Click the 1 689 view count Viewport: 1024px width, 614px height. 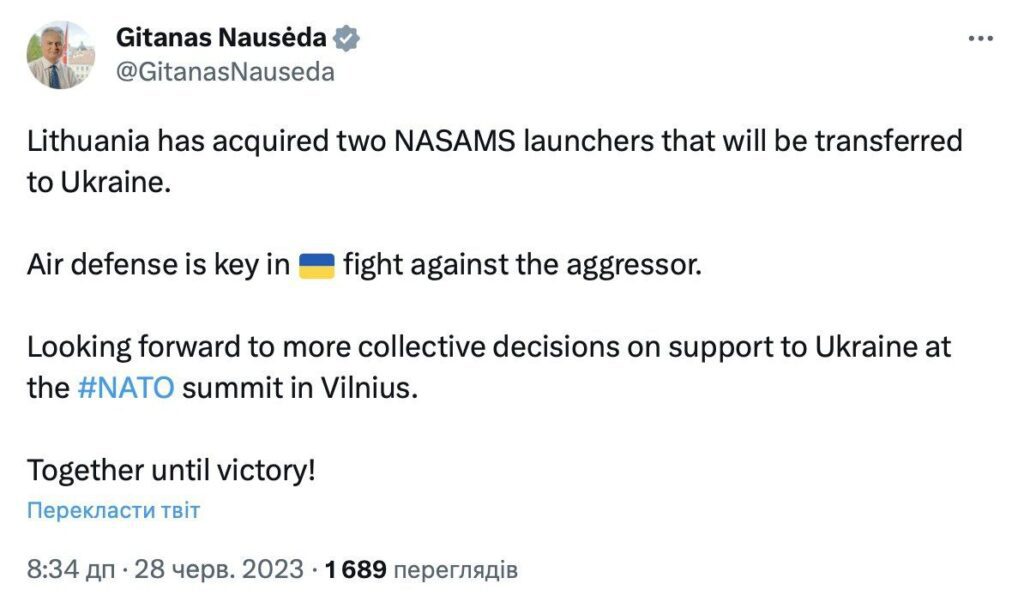pyautogui.click(x=355, y=569)
